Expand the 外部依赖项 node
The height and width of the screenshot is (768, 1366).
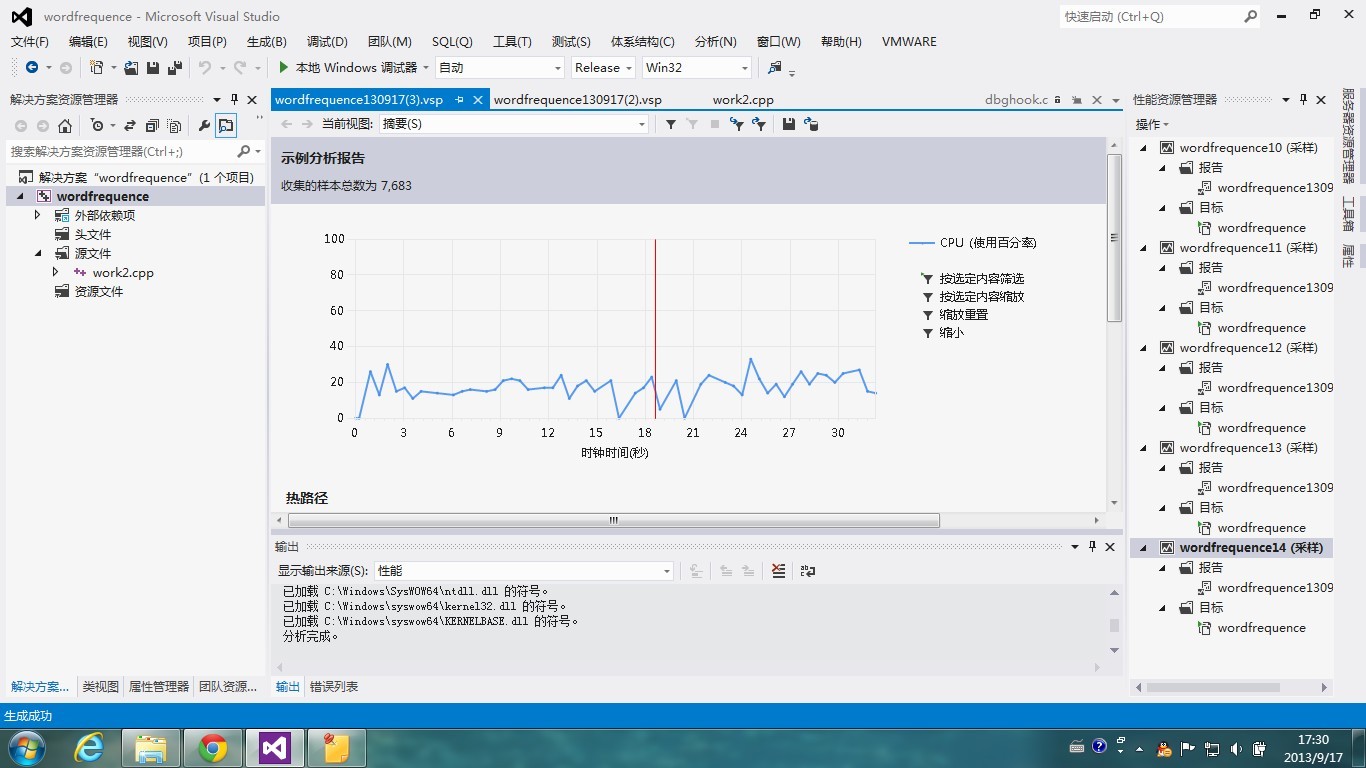38,215
